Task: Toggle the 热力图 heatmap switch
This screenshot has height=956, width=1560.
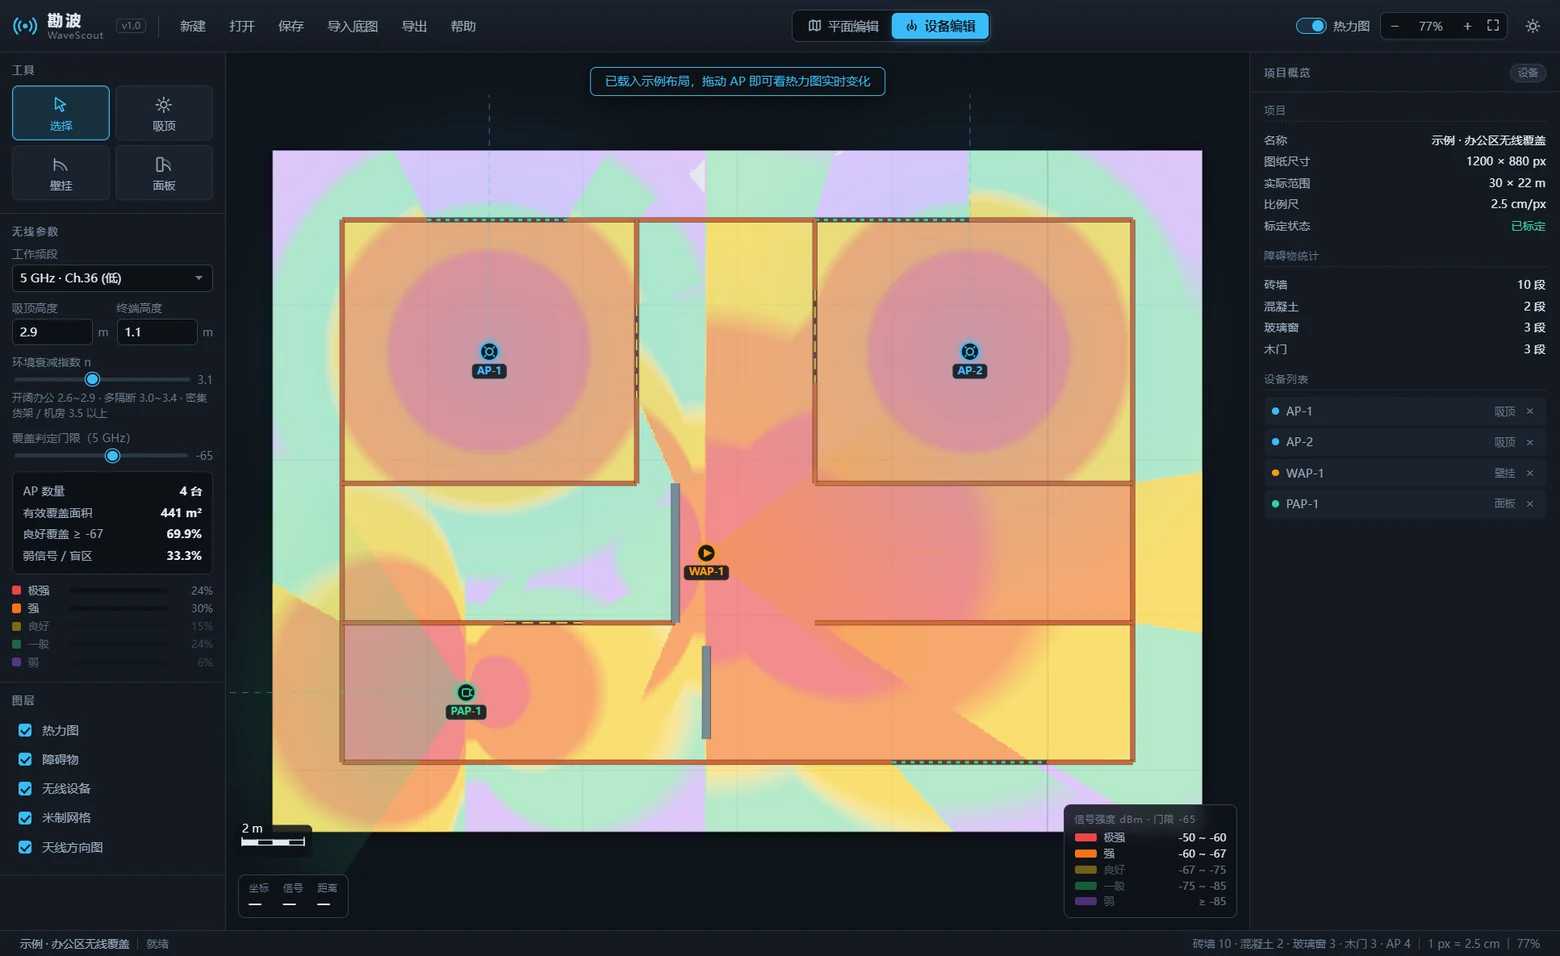Action: tap(1311, 26)
